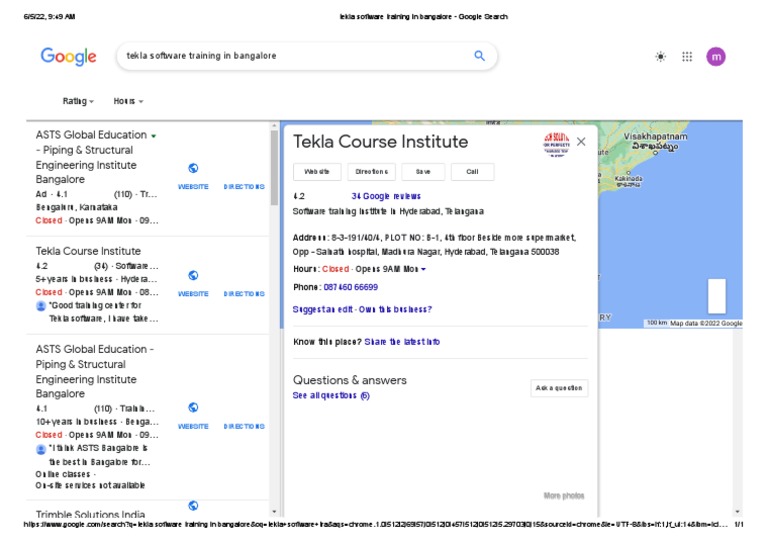768x543 pixels.
Task: Open 34 Google reviews link
Action: point(386,196)
